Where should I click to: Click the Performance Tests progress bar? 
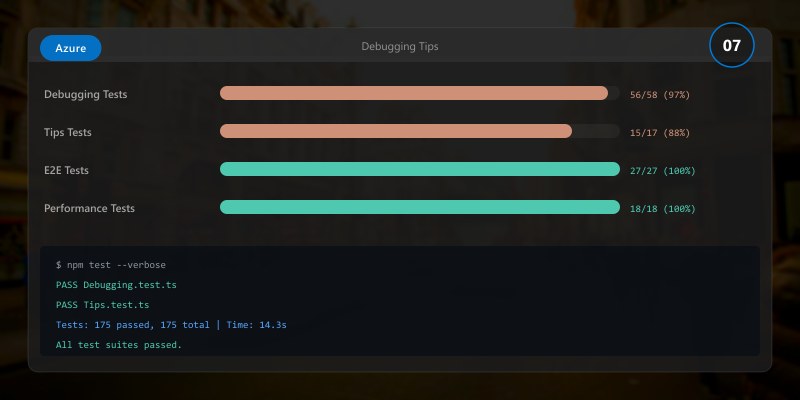pyautogui.click(x=420, y=207)
